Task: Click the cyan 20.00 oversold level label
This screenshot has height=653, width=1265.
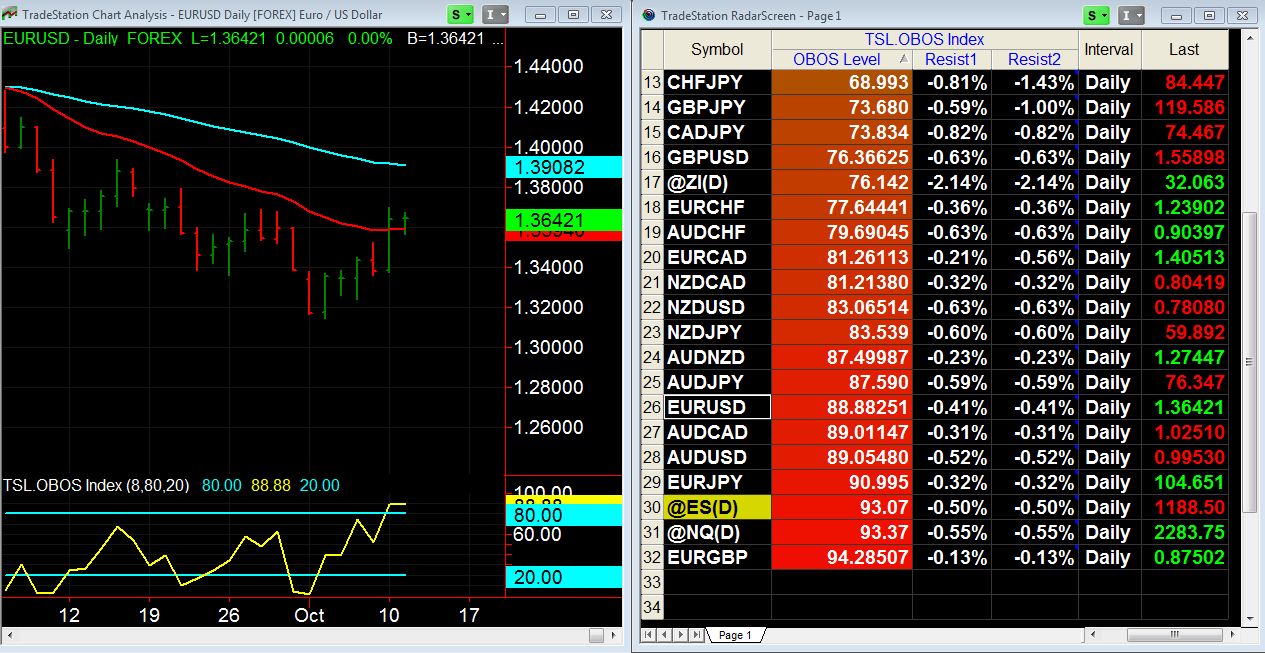Action: coord(565,577)
